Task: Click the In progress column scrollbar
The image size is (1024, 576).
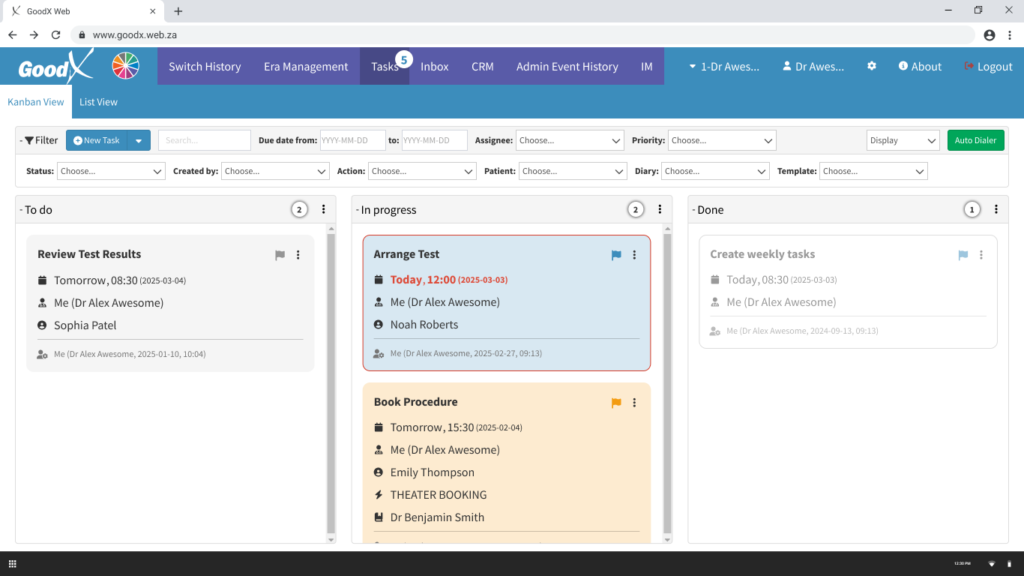Action: pyautogui.click(x=667, y=384)
